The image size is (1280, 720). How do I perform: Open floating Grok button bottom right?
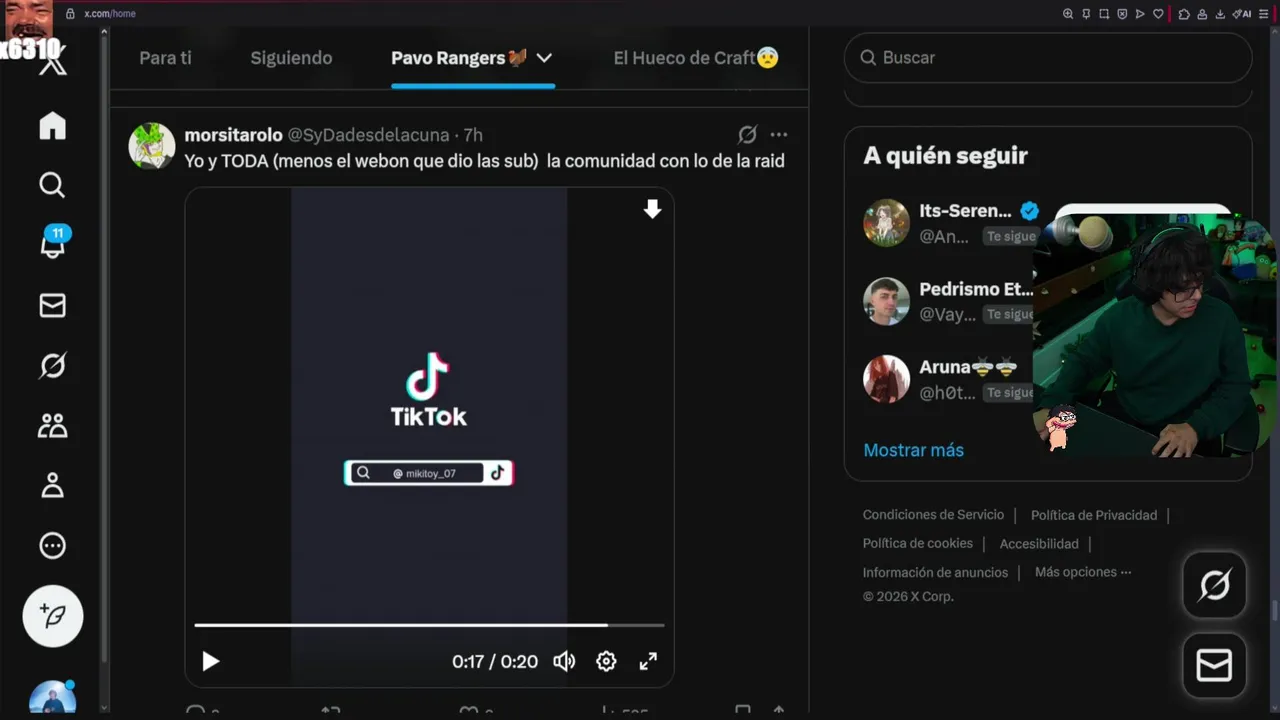point(1214,585)
